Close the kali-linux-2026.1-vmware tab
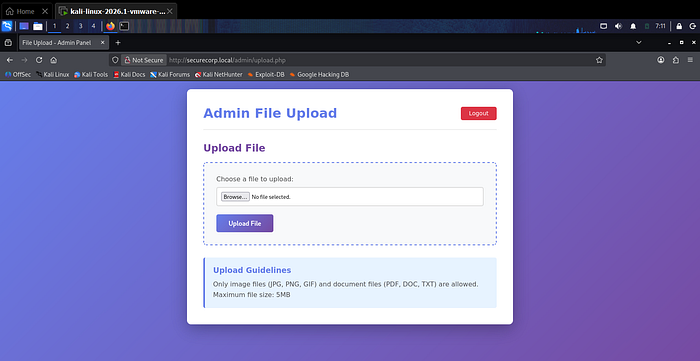Image resolution: width=700 pixels, height=361 pixels. [x=170, y=11]
